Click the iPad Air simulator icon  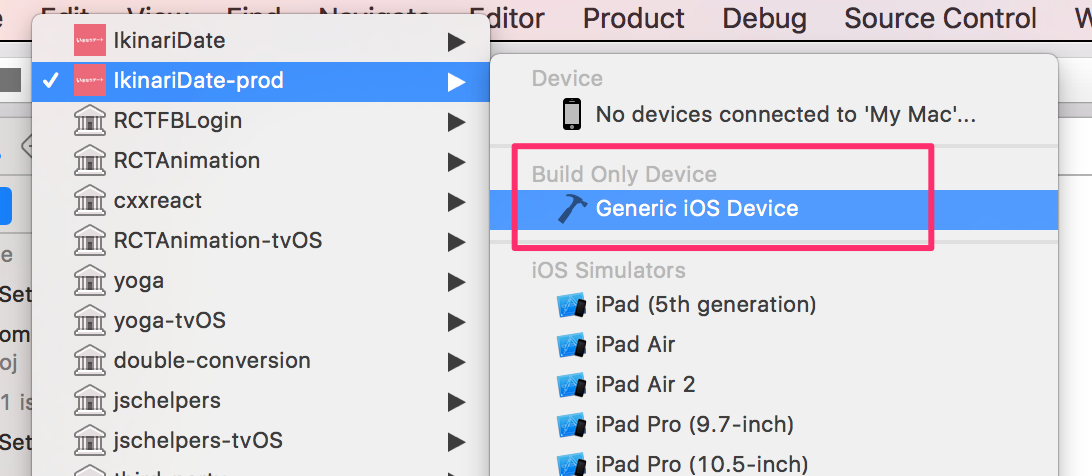[571, 345]
